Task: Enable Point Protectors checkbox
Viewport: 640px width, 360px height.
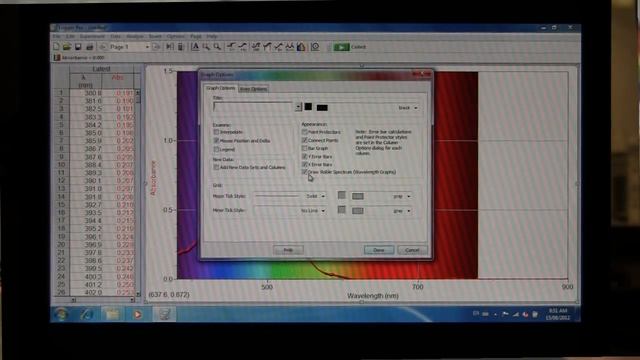Action: click(304, 132)
